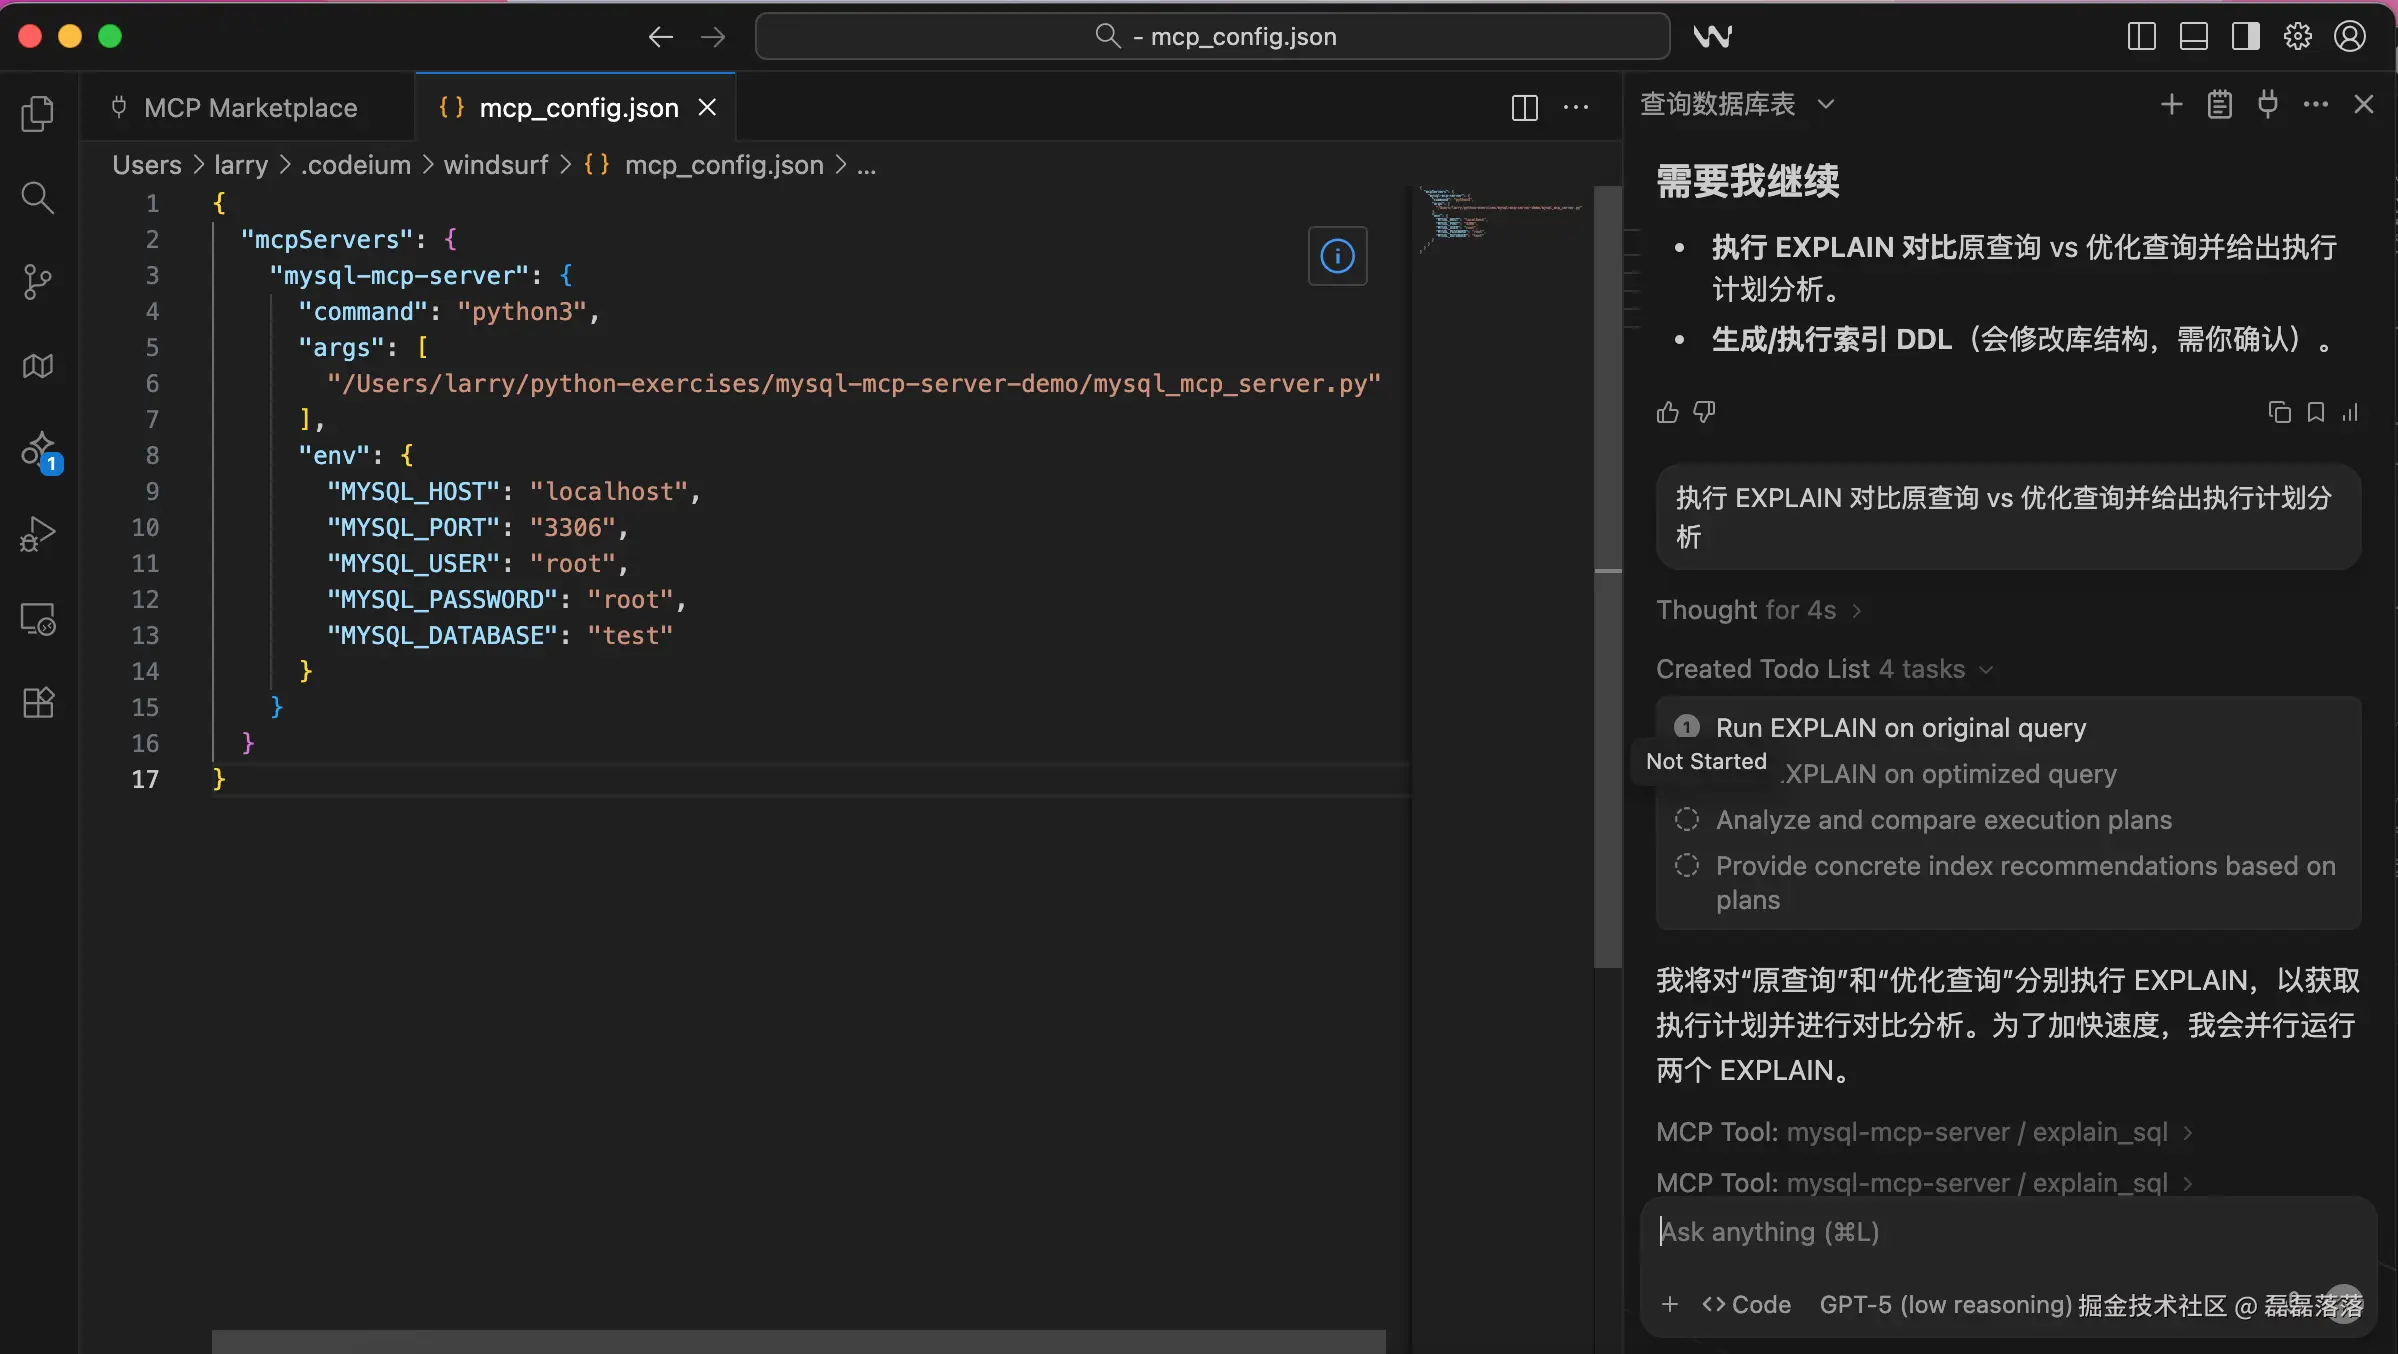Open the GPT-5 (low reasoning) model selector
The image size is (2398, 1354).
point(1944,1305)
